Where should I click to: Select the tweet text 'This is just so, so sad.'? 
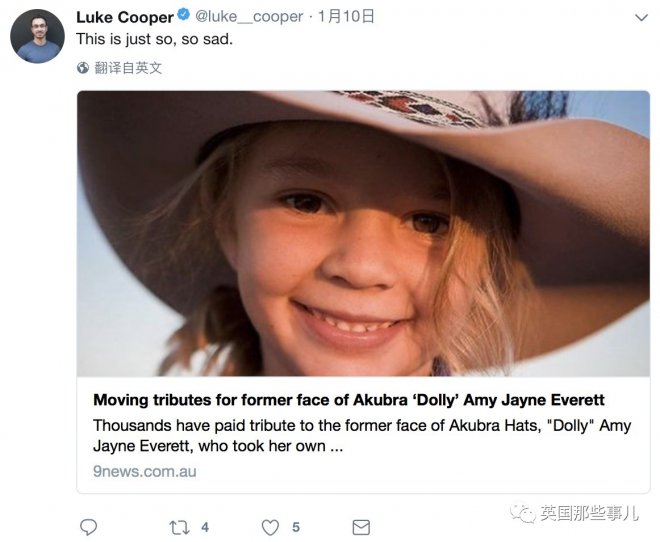(155, 38)
